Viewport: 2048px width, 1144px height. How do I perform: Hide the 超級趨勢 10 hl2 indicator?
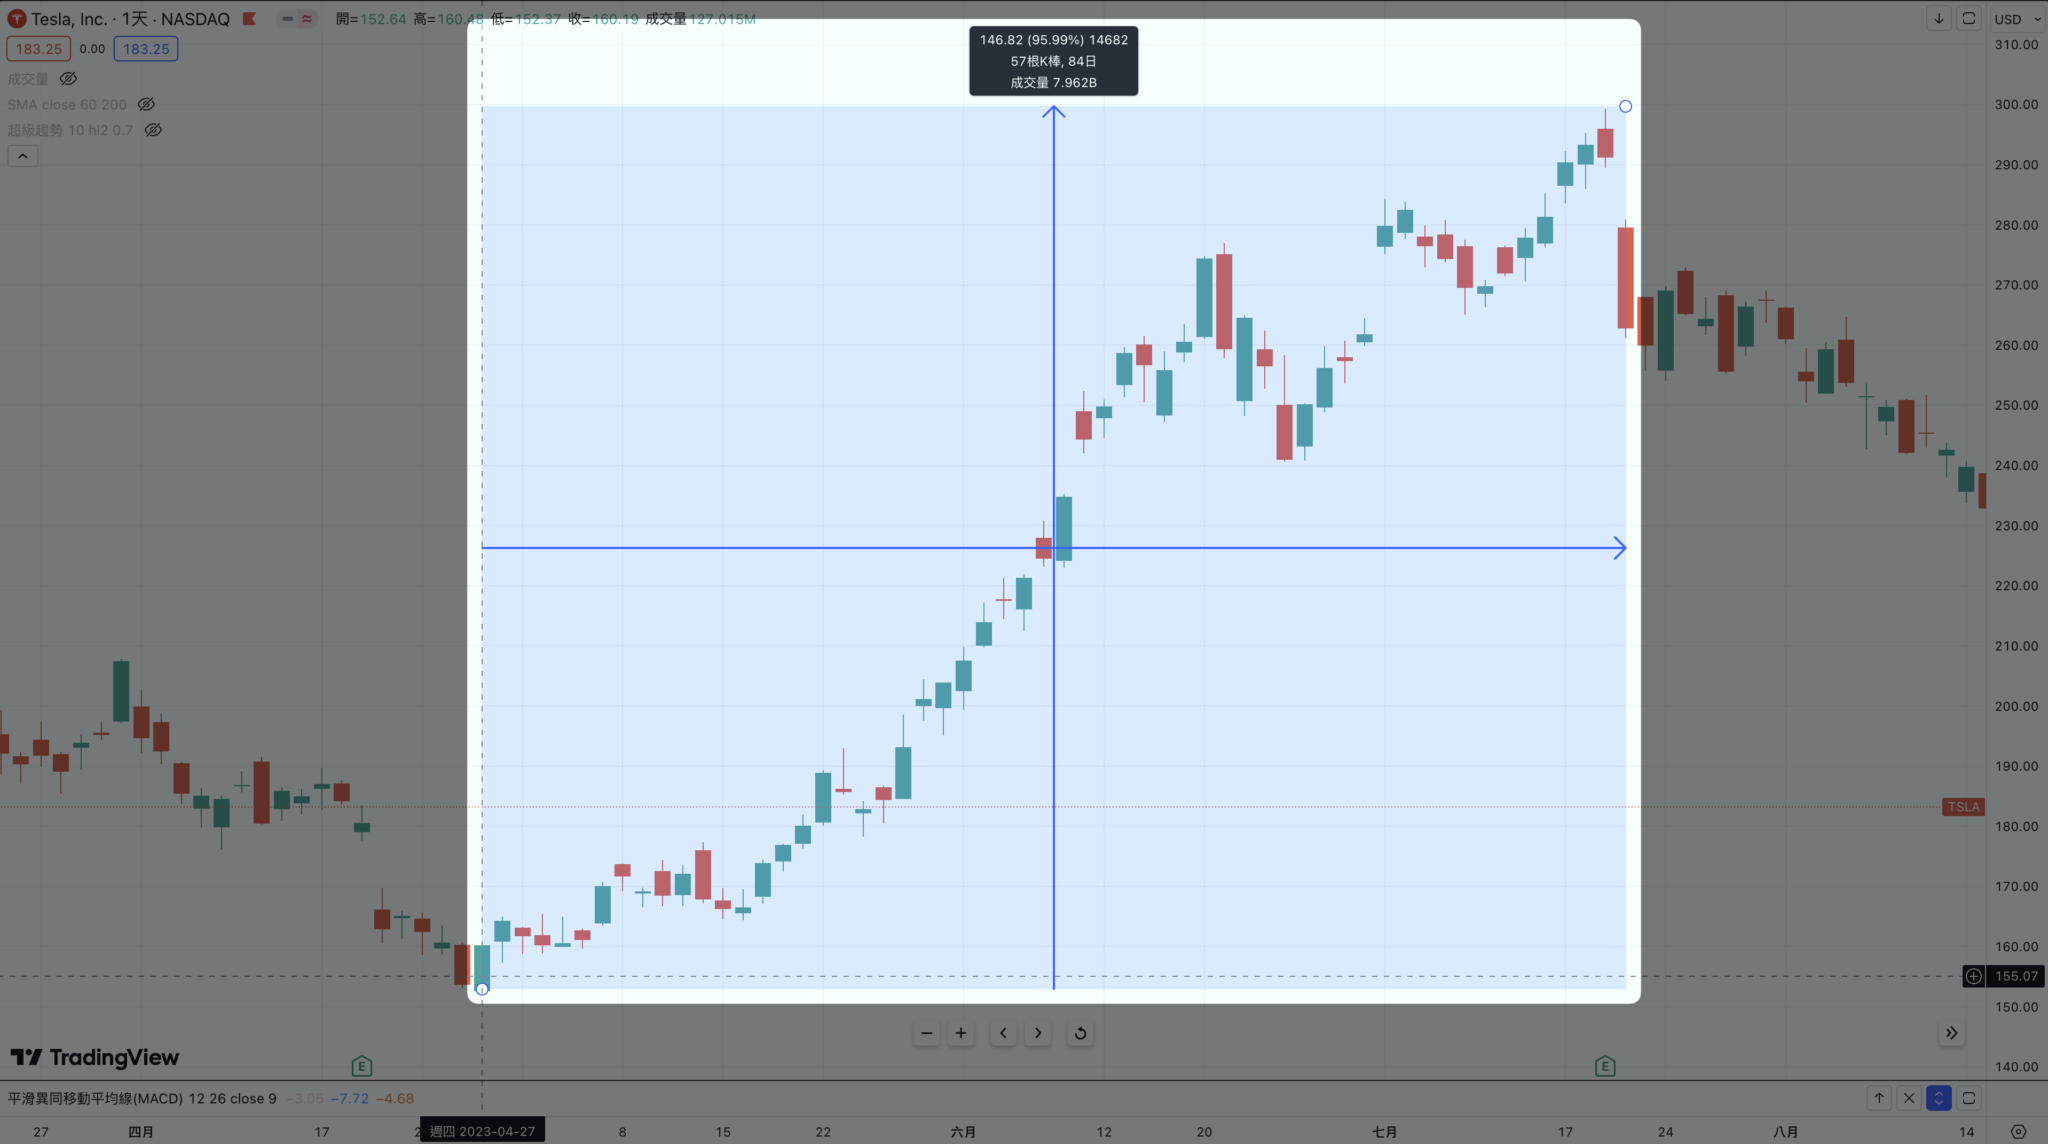153,129
